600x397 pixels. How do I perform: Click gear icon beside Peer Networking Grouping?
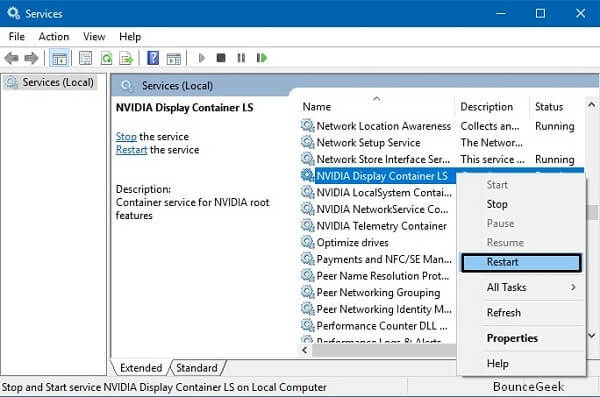[307, 292]
